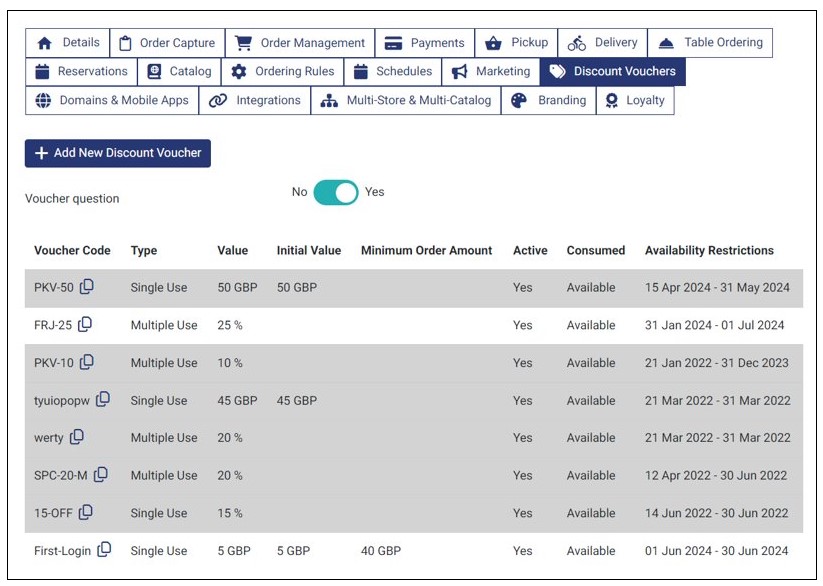Click the basket icon on Pickup
Image resolution: width=823 pixels, height=586 pixels.
[x=493, y=43]
